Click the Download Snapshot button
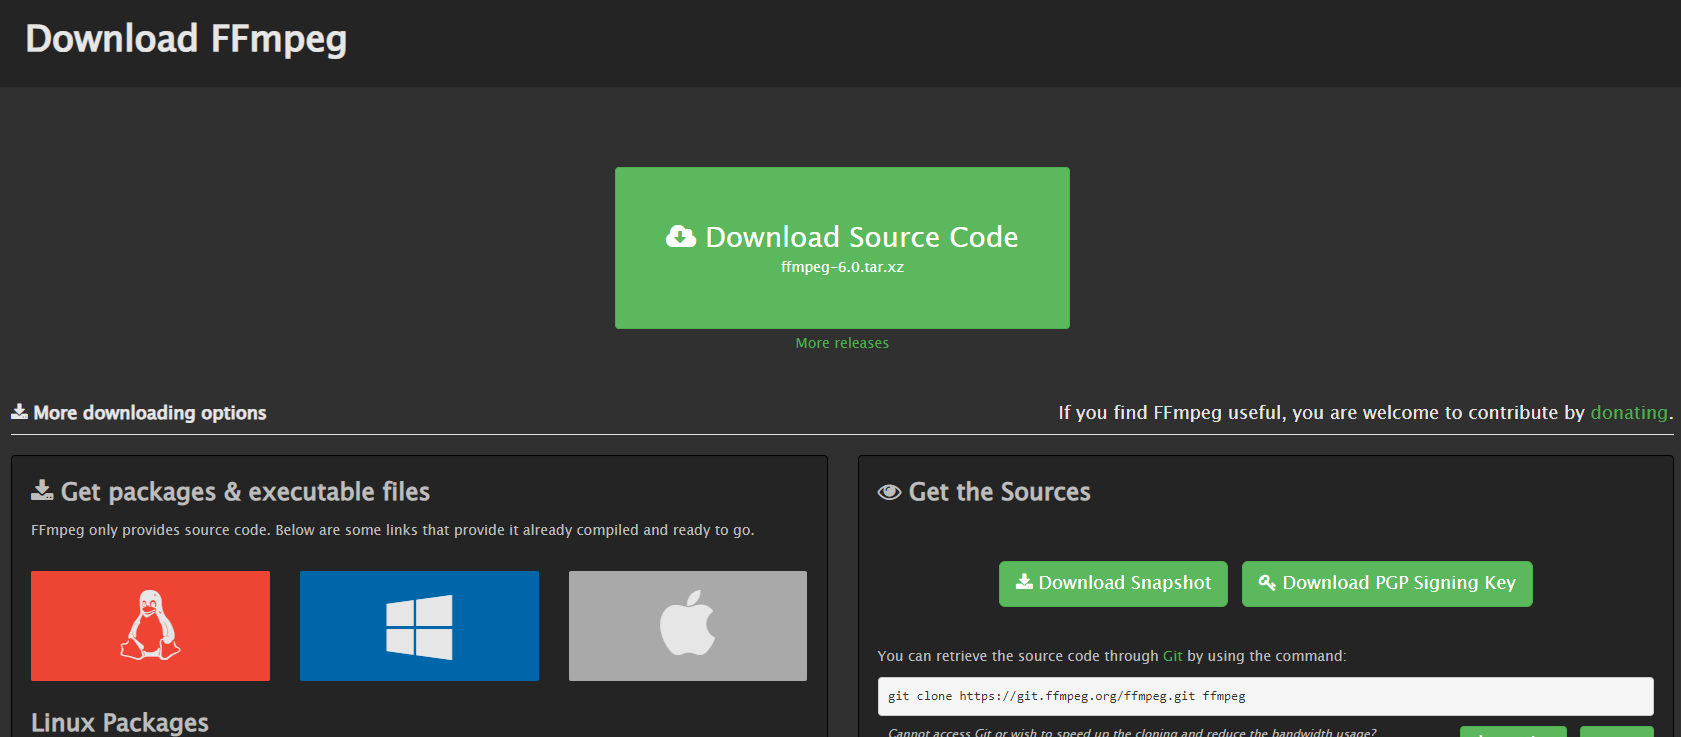The image size is (1681, 737). (1113, 584)
